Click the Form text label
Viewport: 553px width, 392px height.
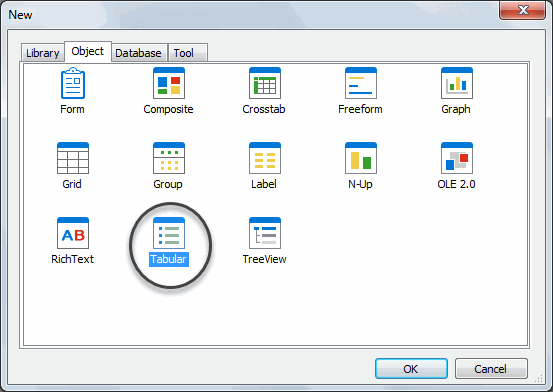(72, 109)
